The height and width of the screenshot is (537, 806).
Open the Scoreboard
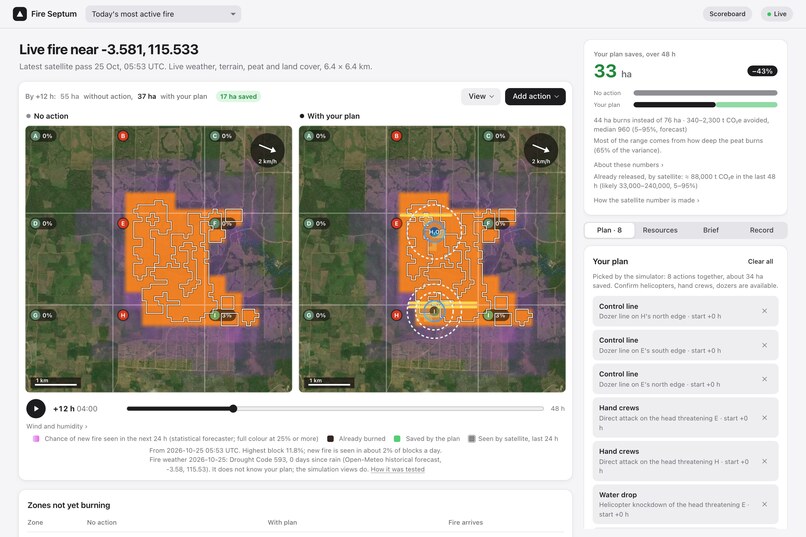(x=727, y=14)
